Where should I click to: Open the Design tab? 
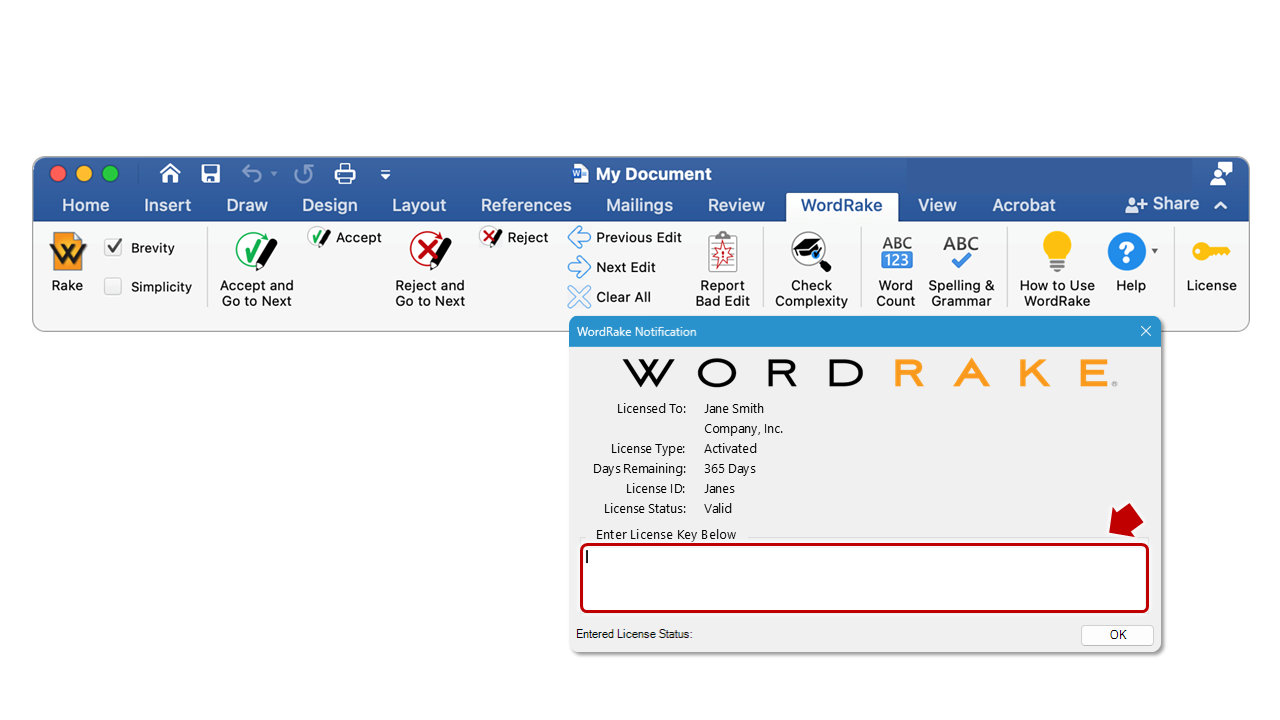pyautogui.click(x=330, y=205)
